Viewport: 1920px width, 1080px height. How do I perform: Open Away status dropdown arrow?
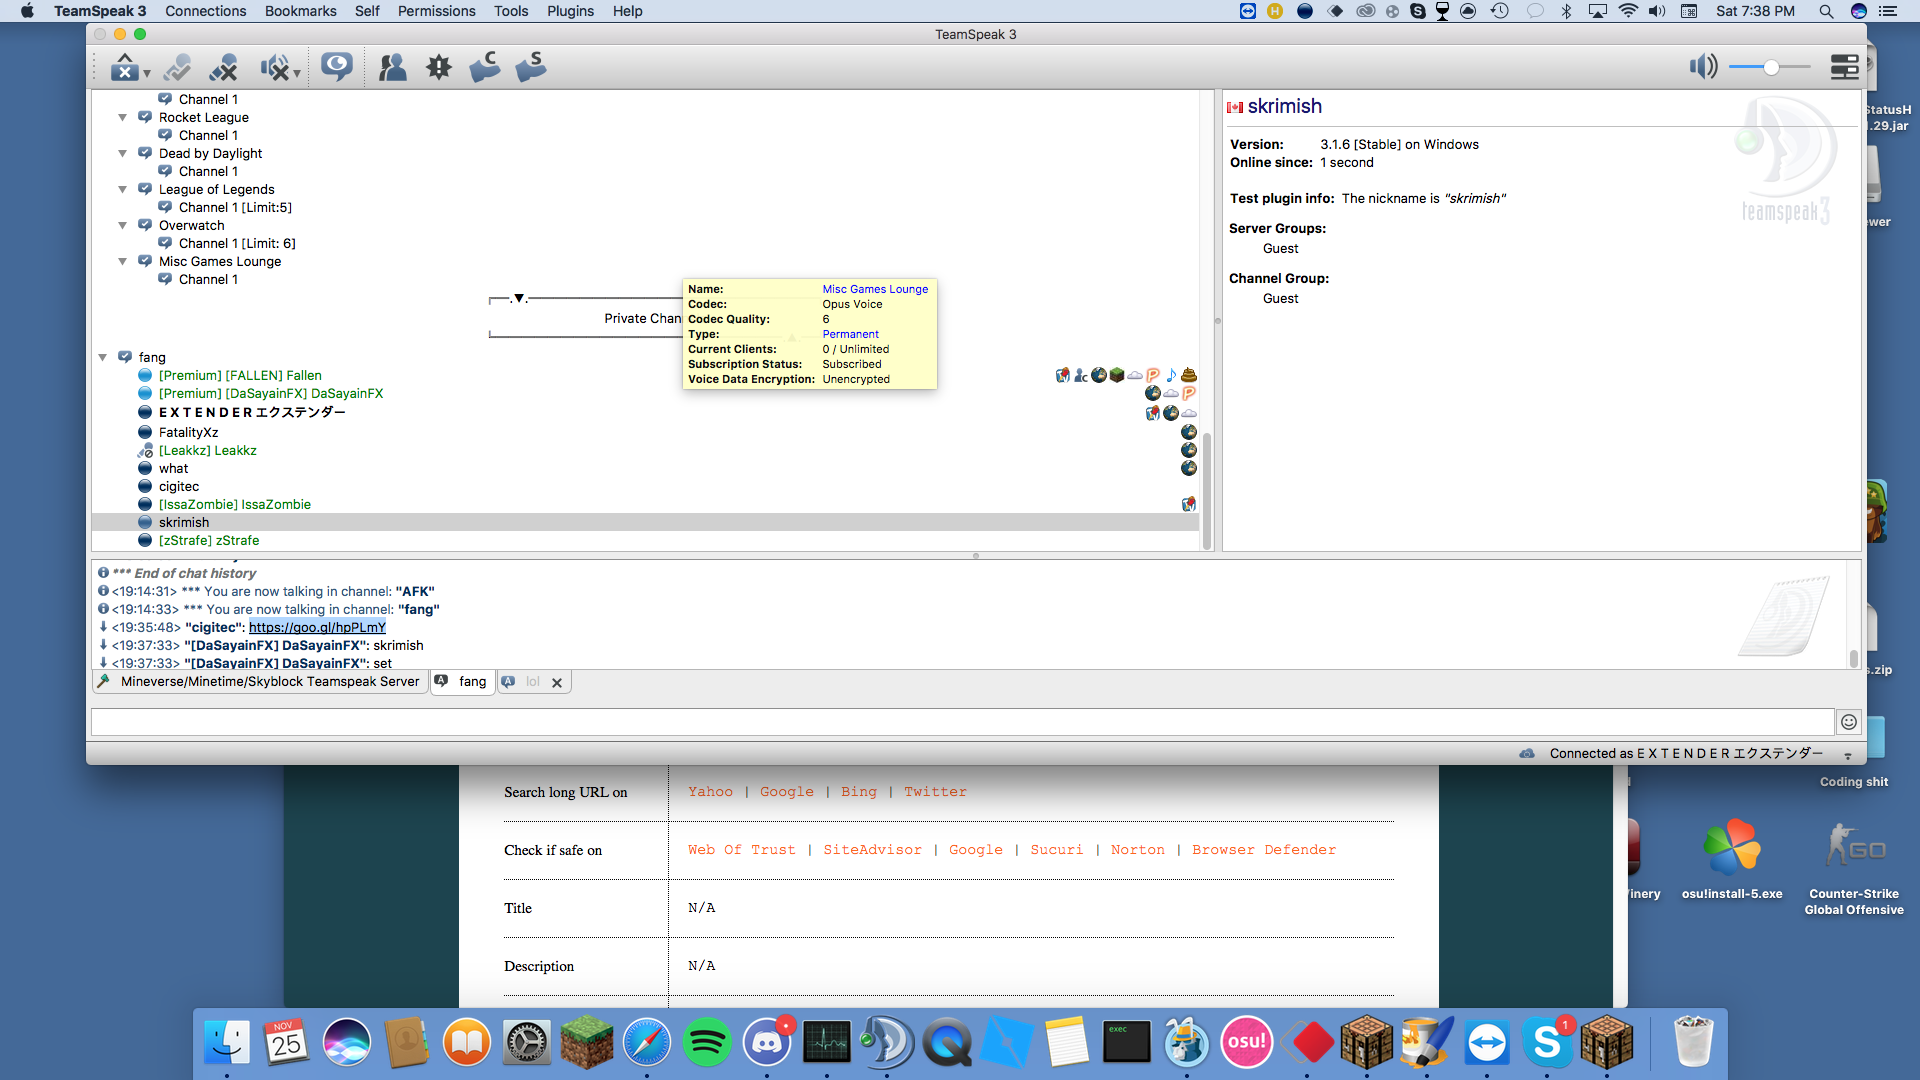pyautogui.click(x=147, y=74)
